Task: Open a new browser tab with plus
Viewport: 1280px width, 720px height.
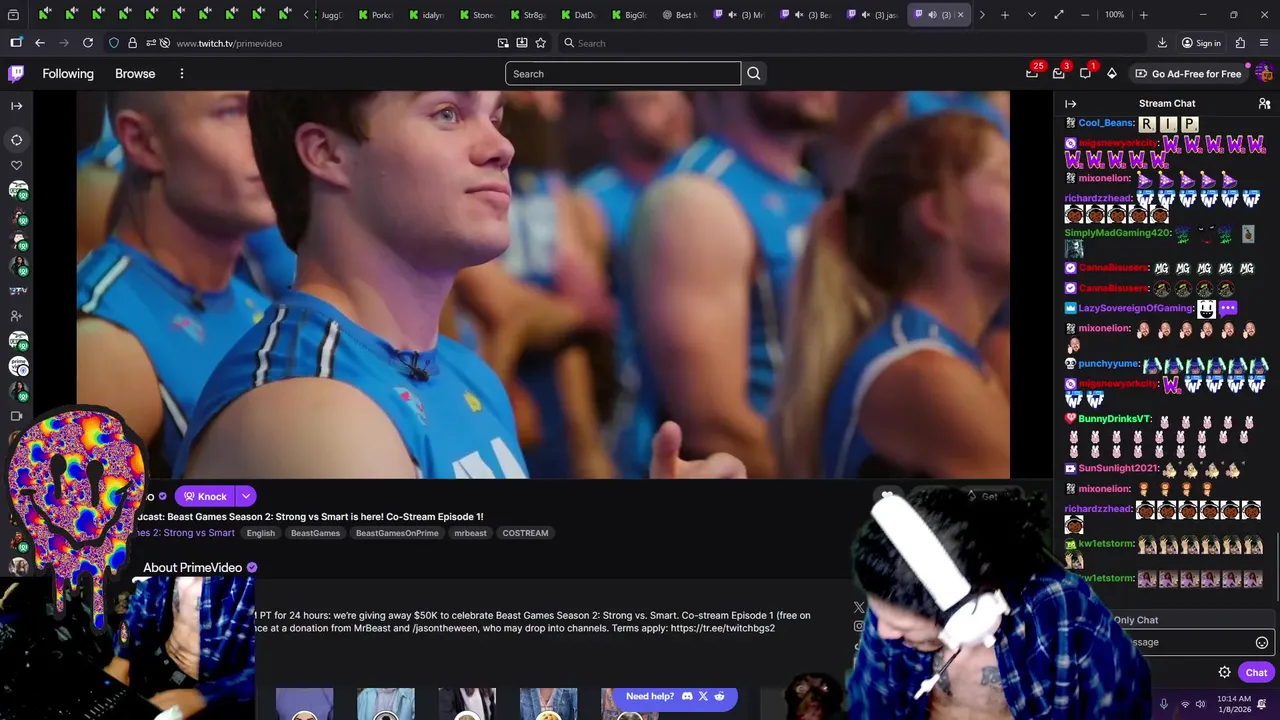Action: pyautogui.click(x=1005, y=15)
